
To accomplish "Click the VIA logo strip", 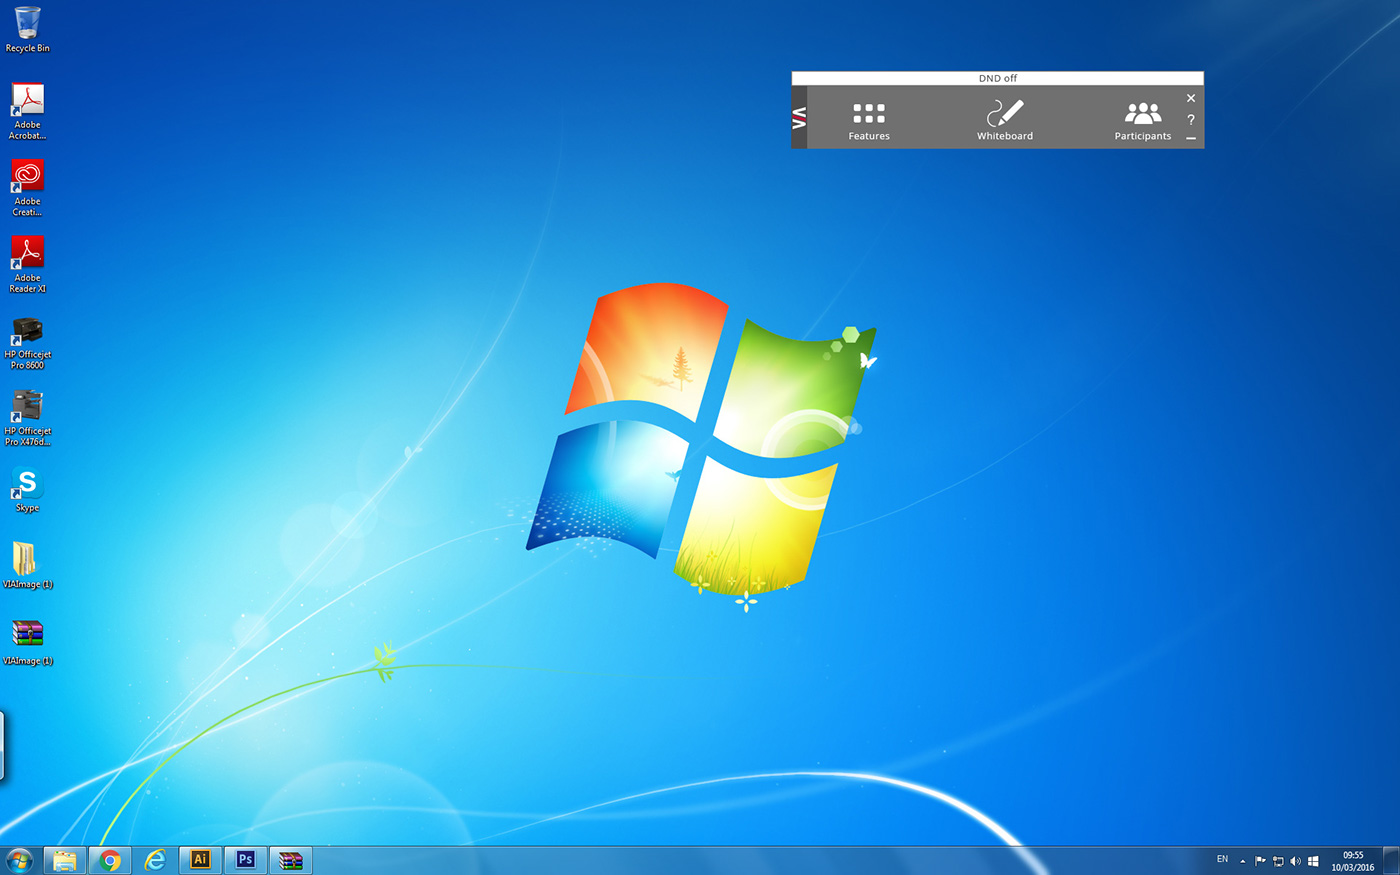I will [799, 117].
